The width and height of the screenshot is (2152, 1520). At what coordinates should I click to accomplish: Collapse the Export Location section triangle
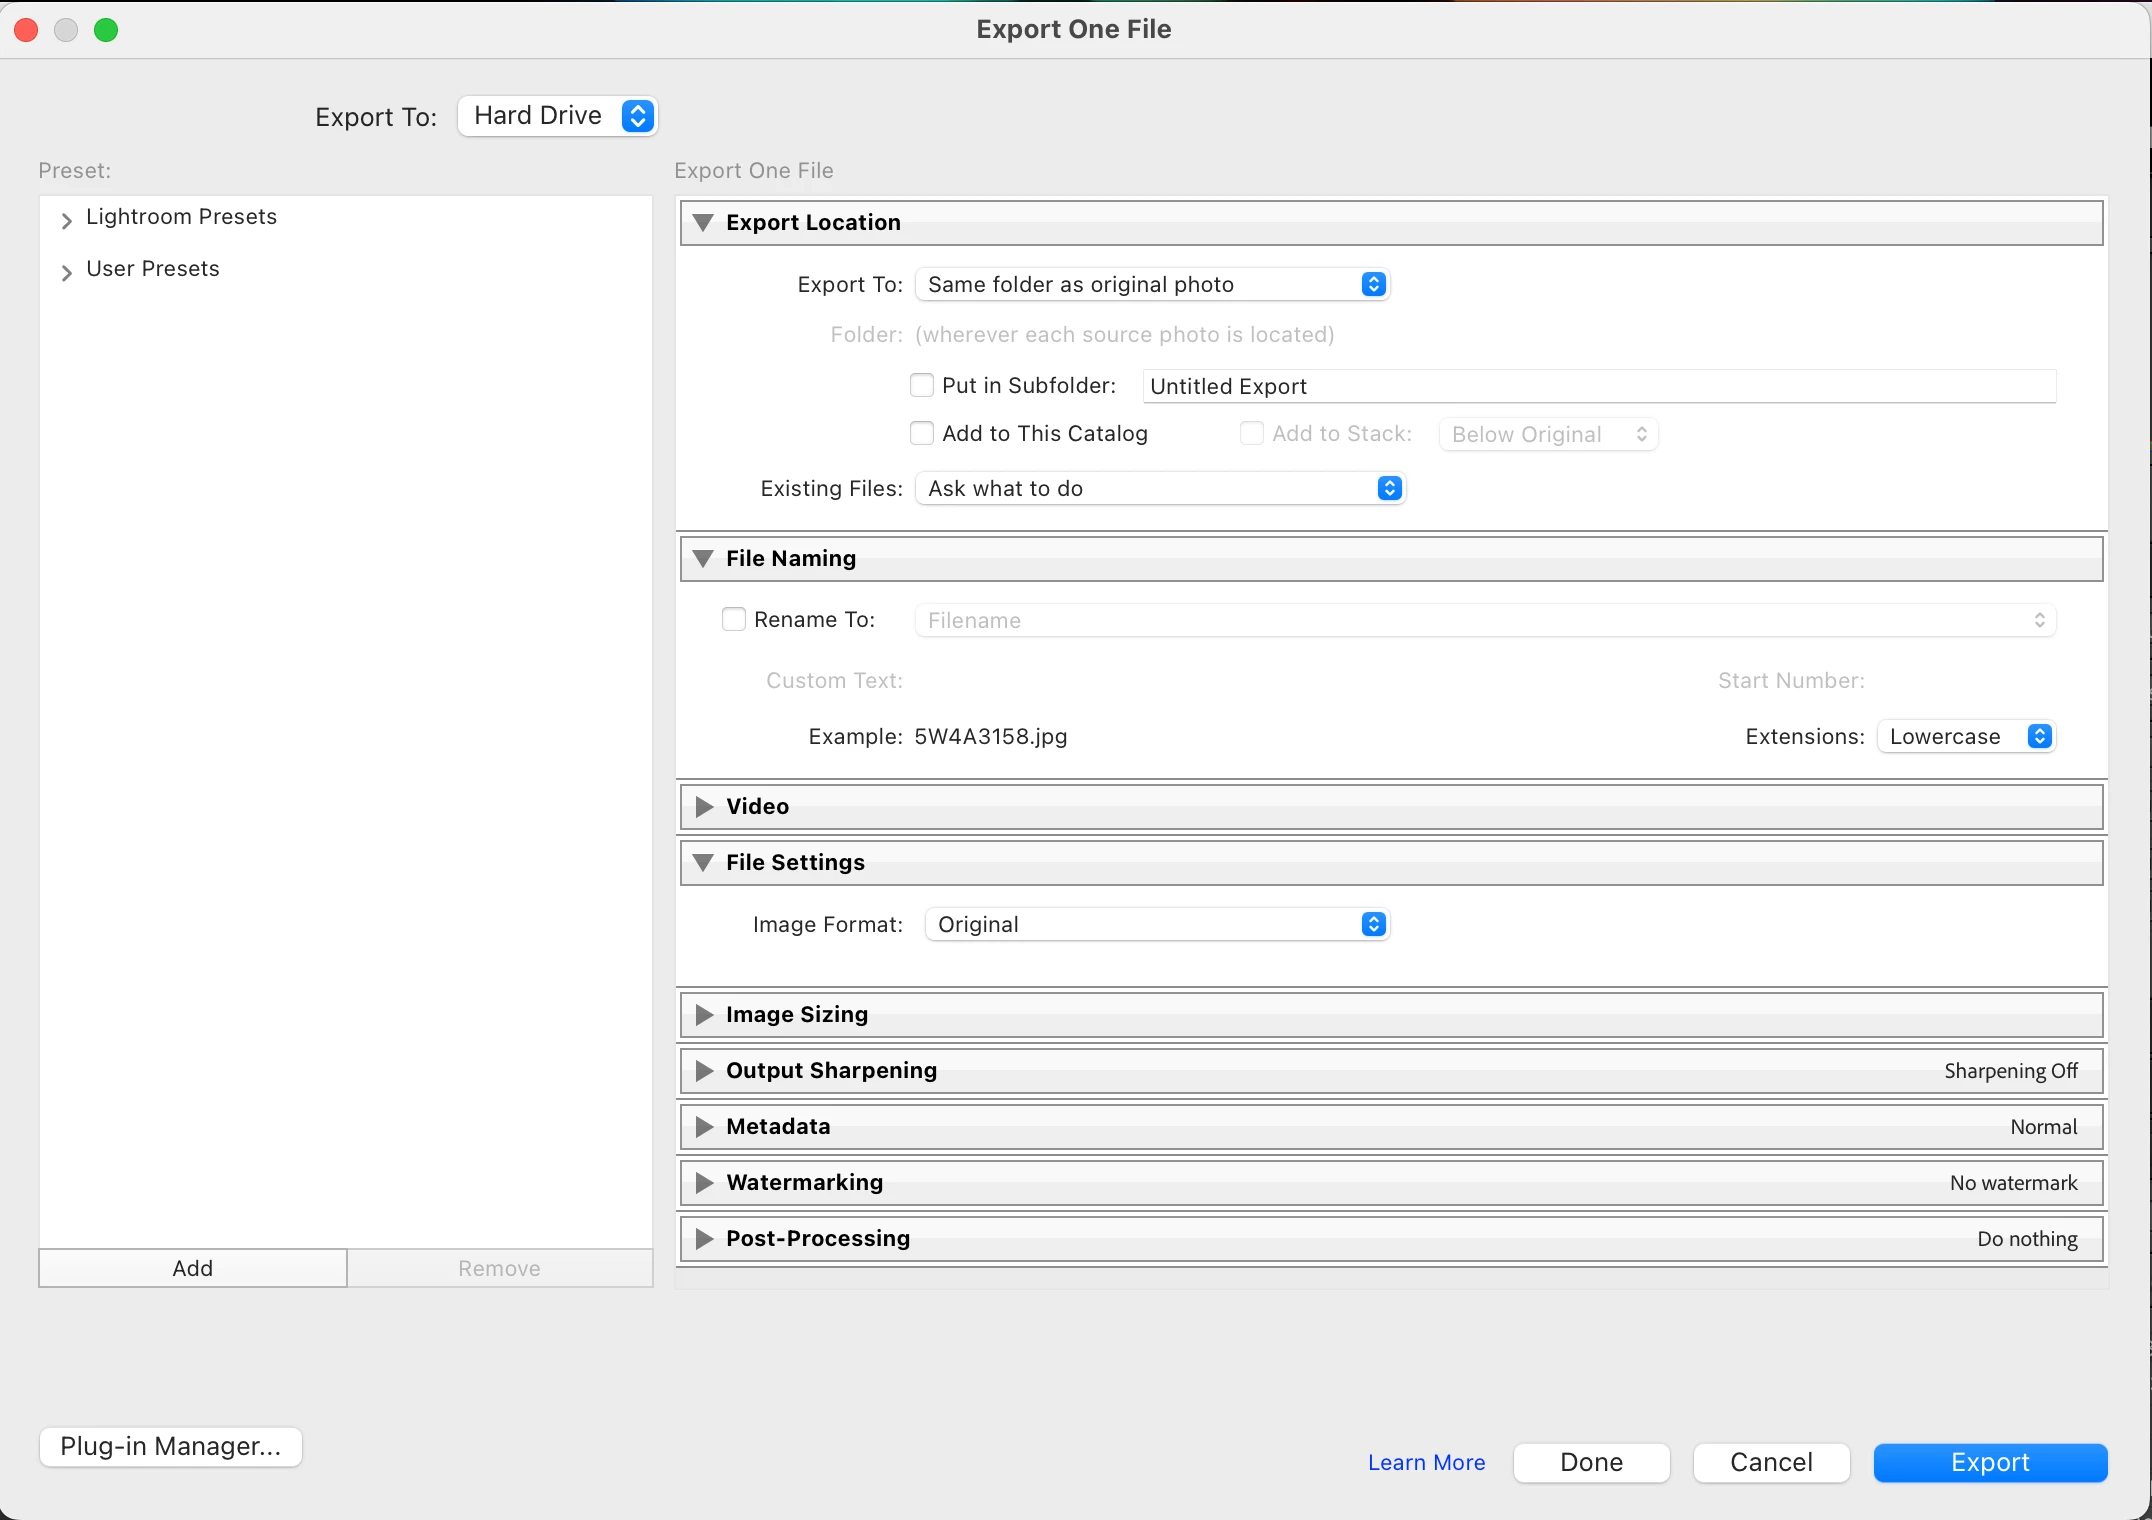point(703,223)
